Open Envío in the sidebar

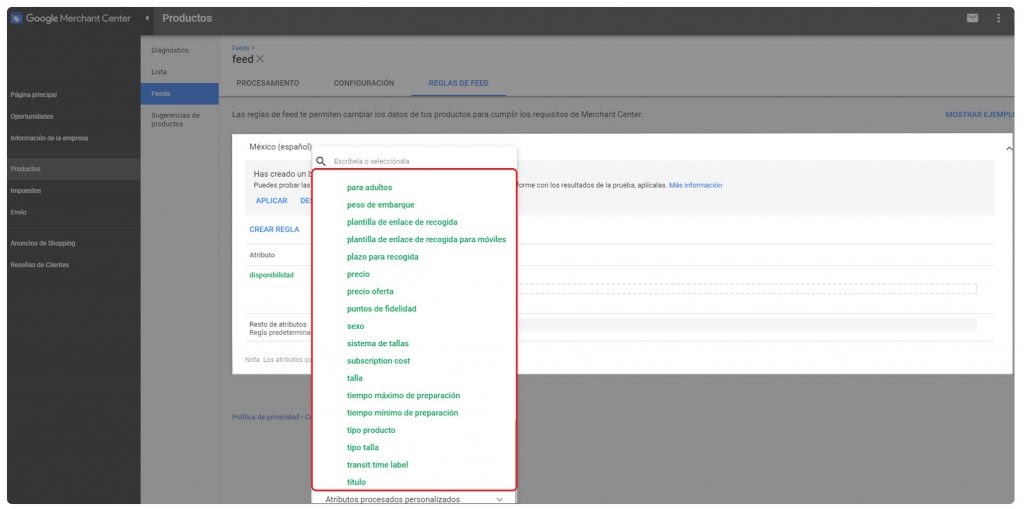coord(18,212)
